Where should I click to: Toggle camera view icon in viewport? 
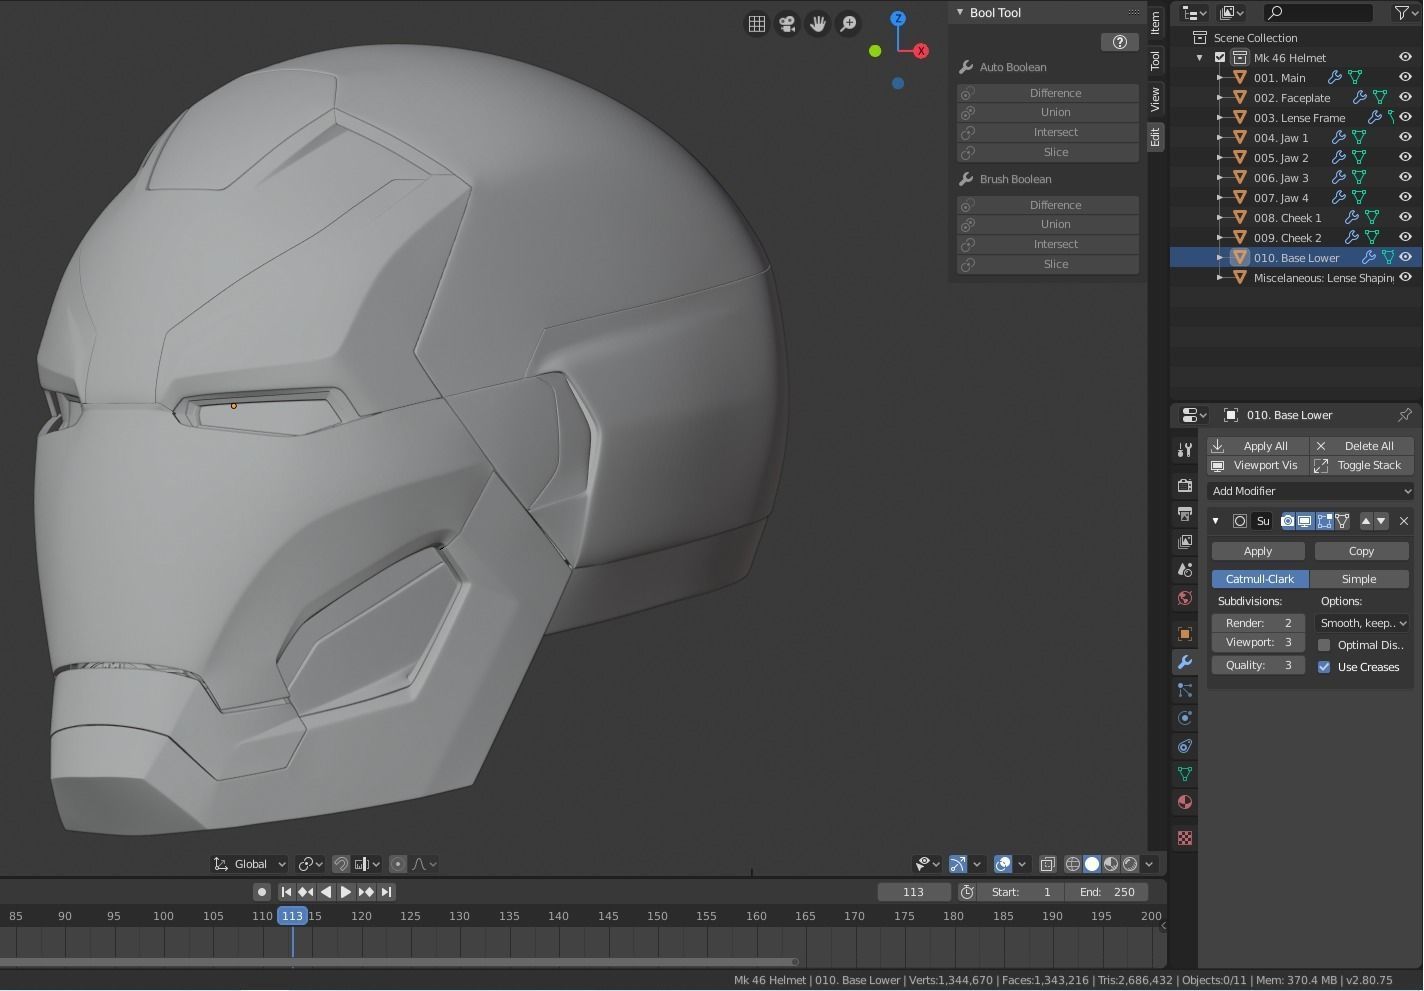coord(787,24)
